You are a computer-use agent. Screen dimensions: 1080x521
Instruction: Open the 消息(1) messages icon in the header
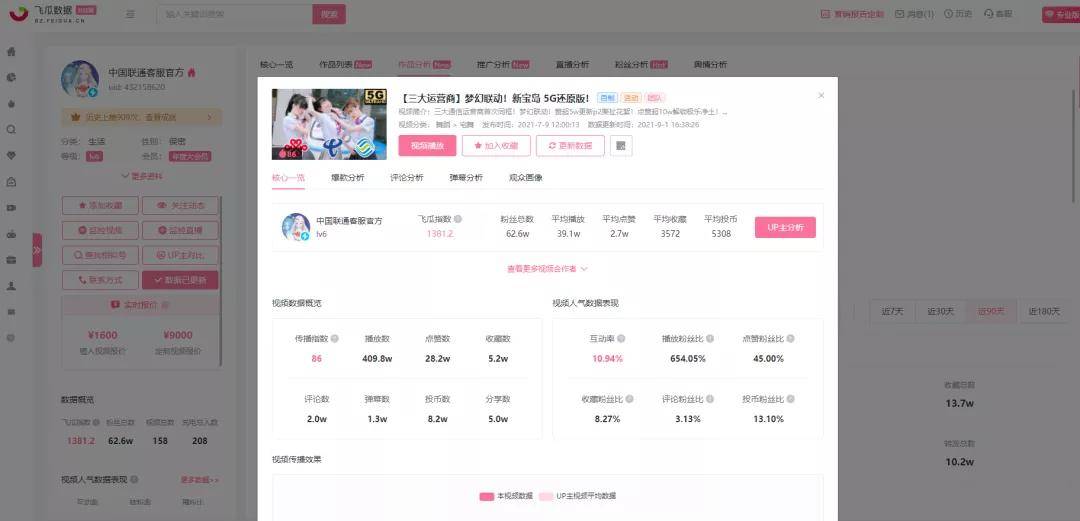click(915, 14)
